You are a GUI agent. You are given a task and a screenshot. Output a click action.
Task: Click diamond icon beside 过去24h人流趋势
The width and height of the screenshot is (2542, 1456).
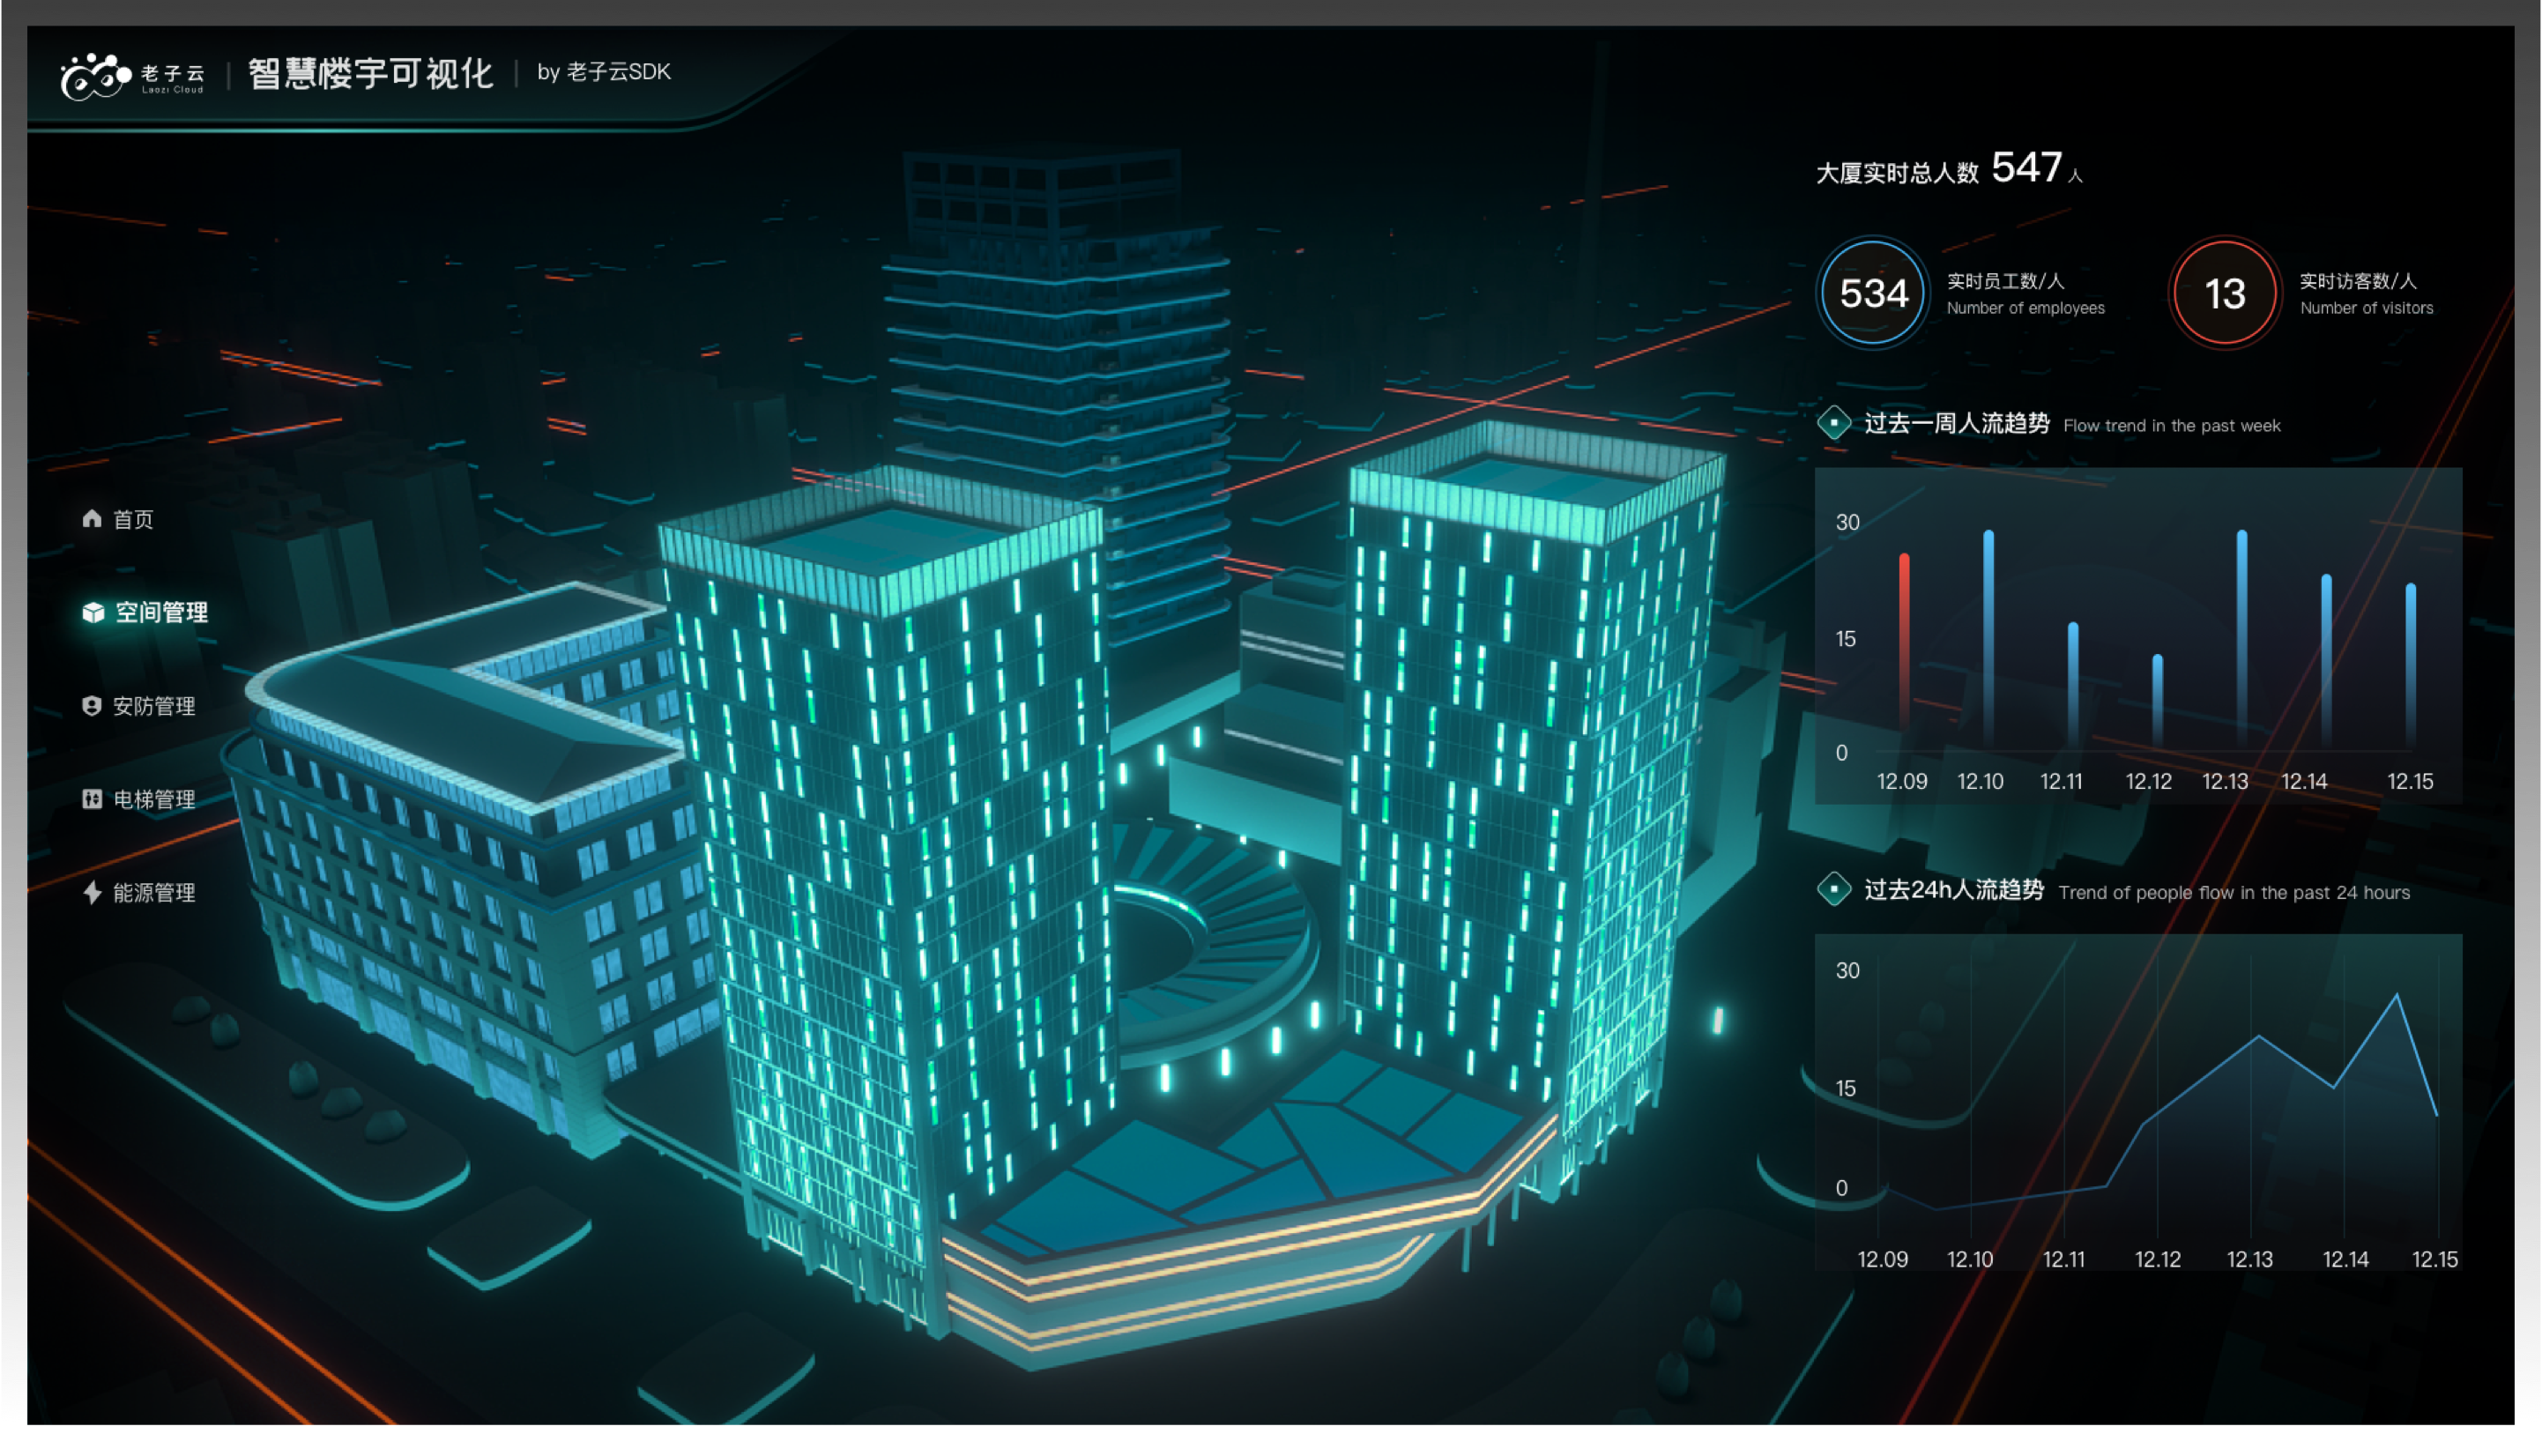coord(1833,889)
